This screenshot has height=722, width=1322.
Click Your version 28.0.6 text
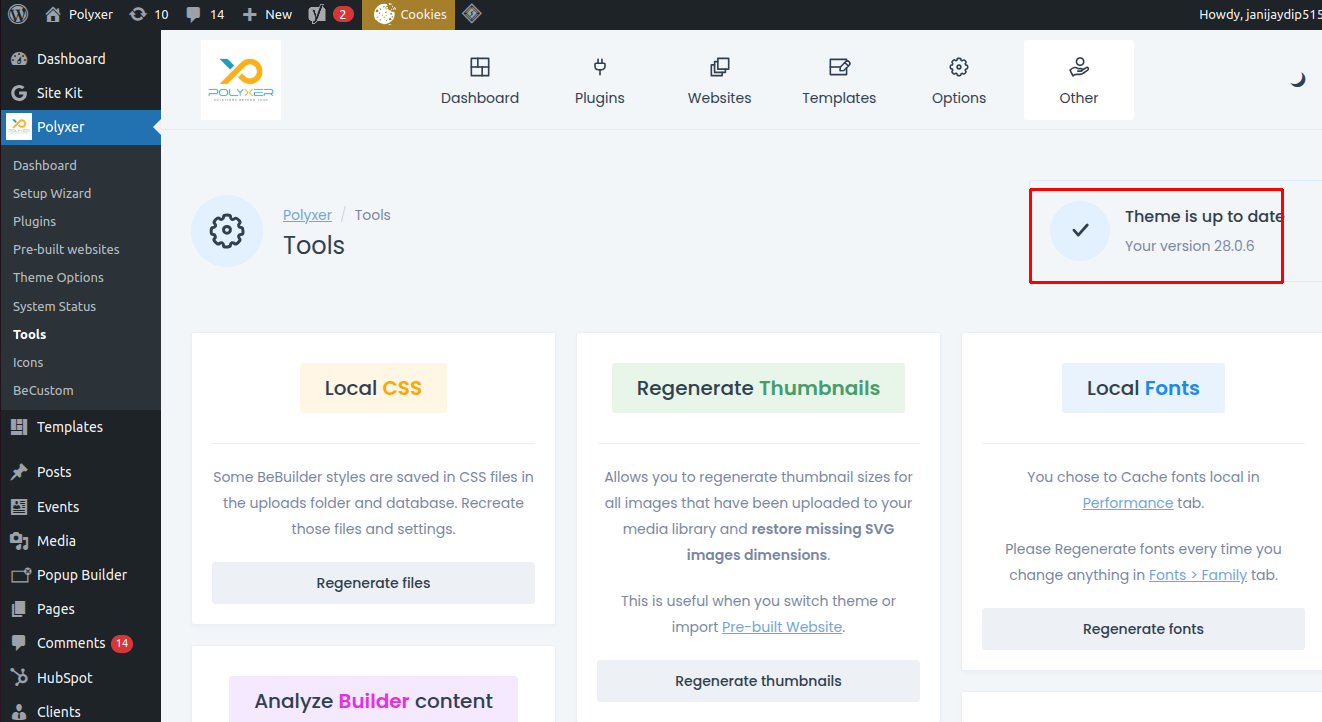coord(1189,245)
